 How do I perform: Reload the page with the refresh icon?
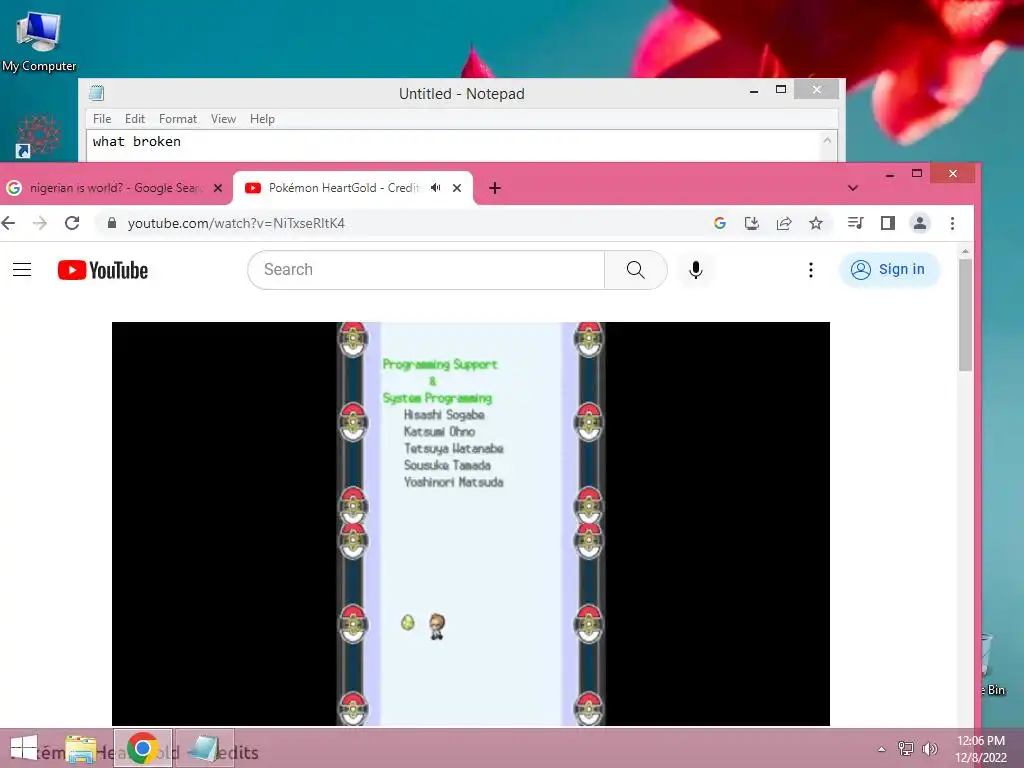pyautogui.click(x=72, y=223)
